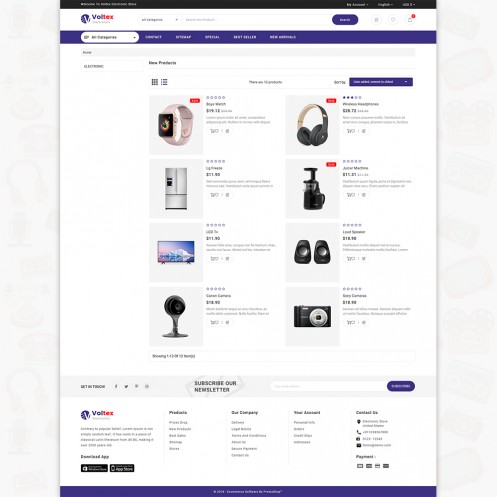The image size is (497, 497).
Task: Open Twitter social icon in footer
Action: pyautogui.click(x=126, y=386)
